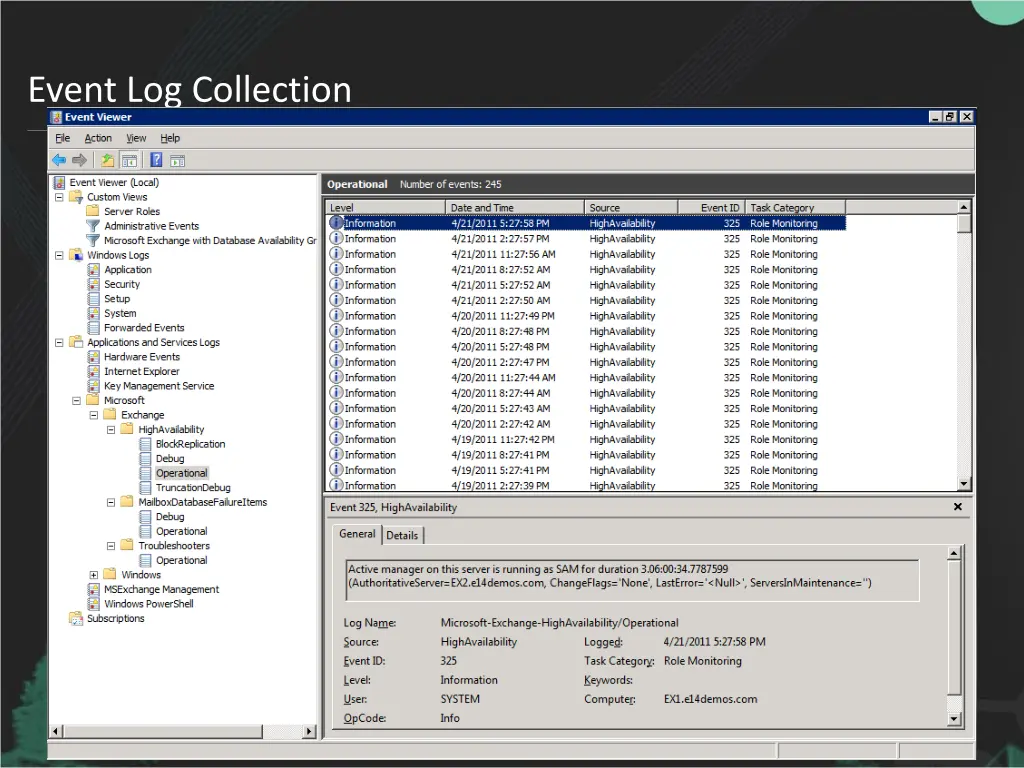Viewport: 1024px width, 768px height.
Task: Open the Help menu
Action: pyautogui.click(x=170, y=138)
